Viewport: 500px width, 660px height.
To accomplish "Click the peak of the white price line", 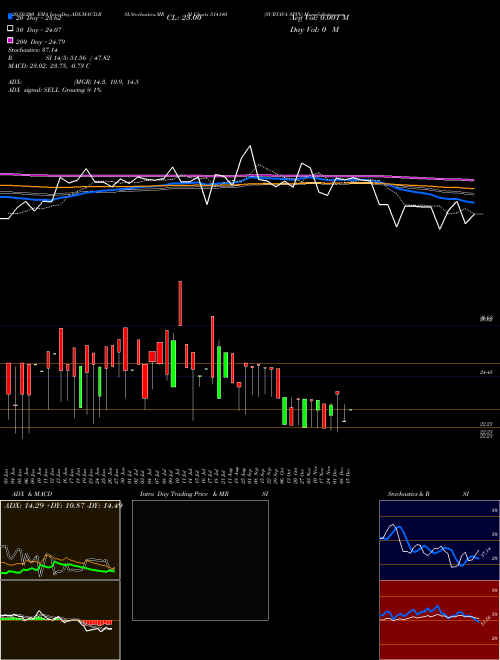I will 250,146.
